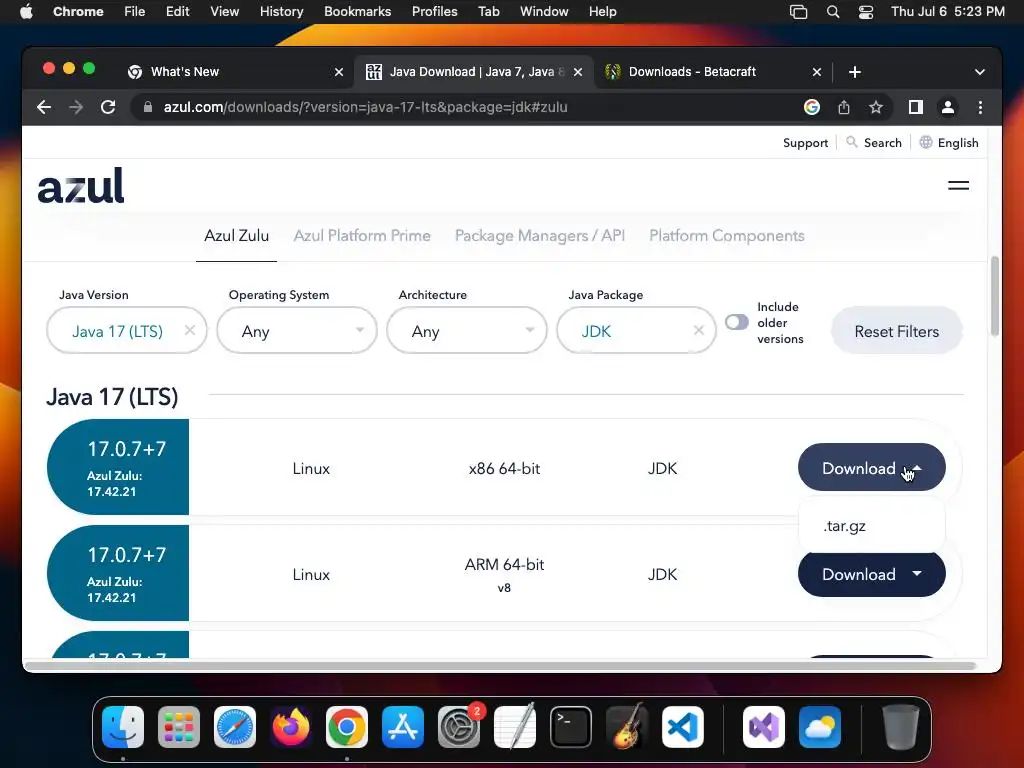The image size is (1024, 768).
Task: Open the Chrome History menu
Action: pyautogui.click(x=281, y=11)
